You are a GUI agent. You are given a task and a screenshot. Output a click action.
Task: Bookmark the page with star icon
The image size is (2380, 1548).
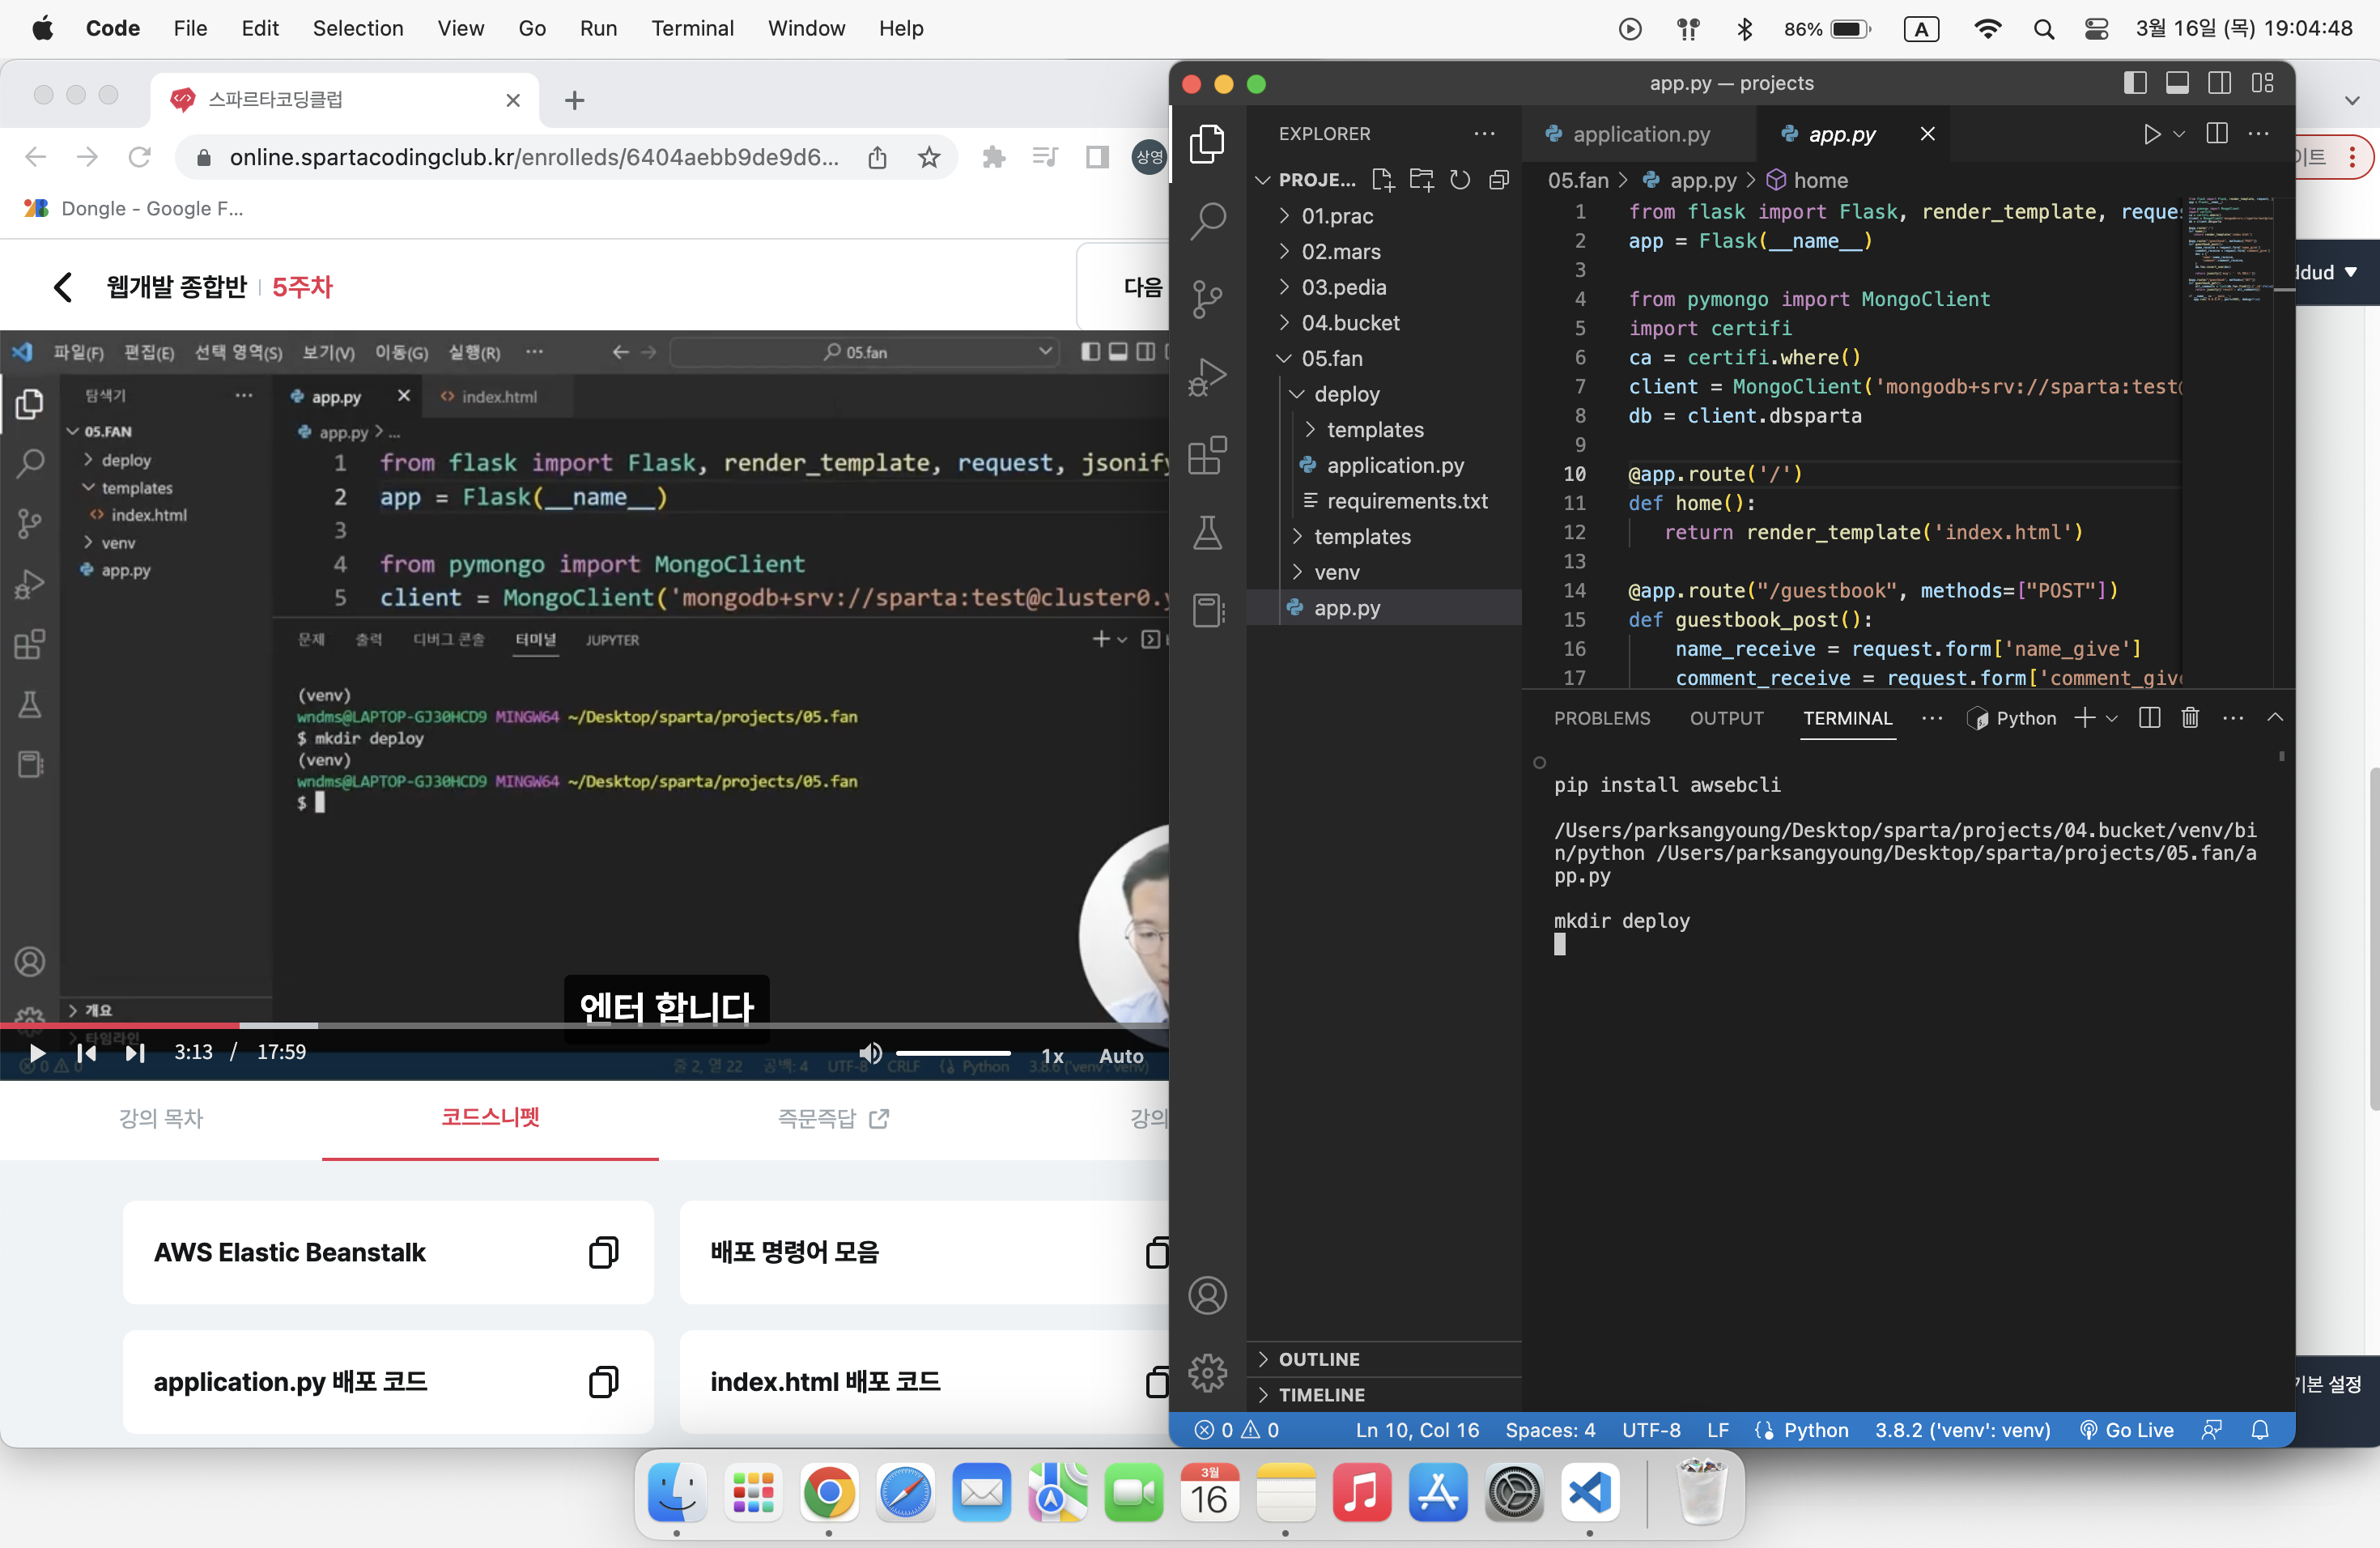click(929, 157)
